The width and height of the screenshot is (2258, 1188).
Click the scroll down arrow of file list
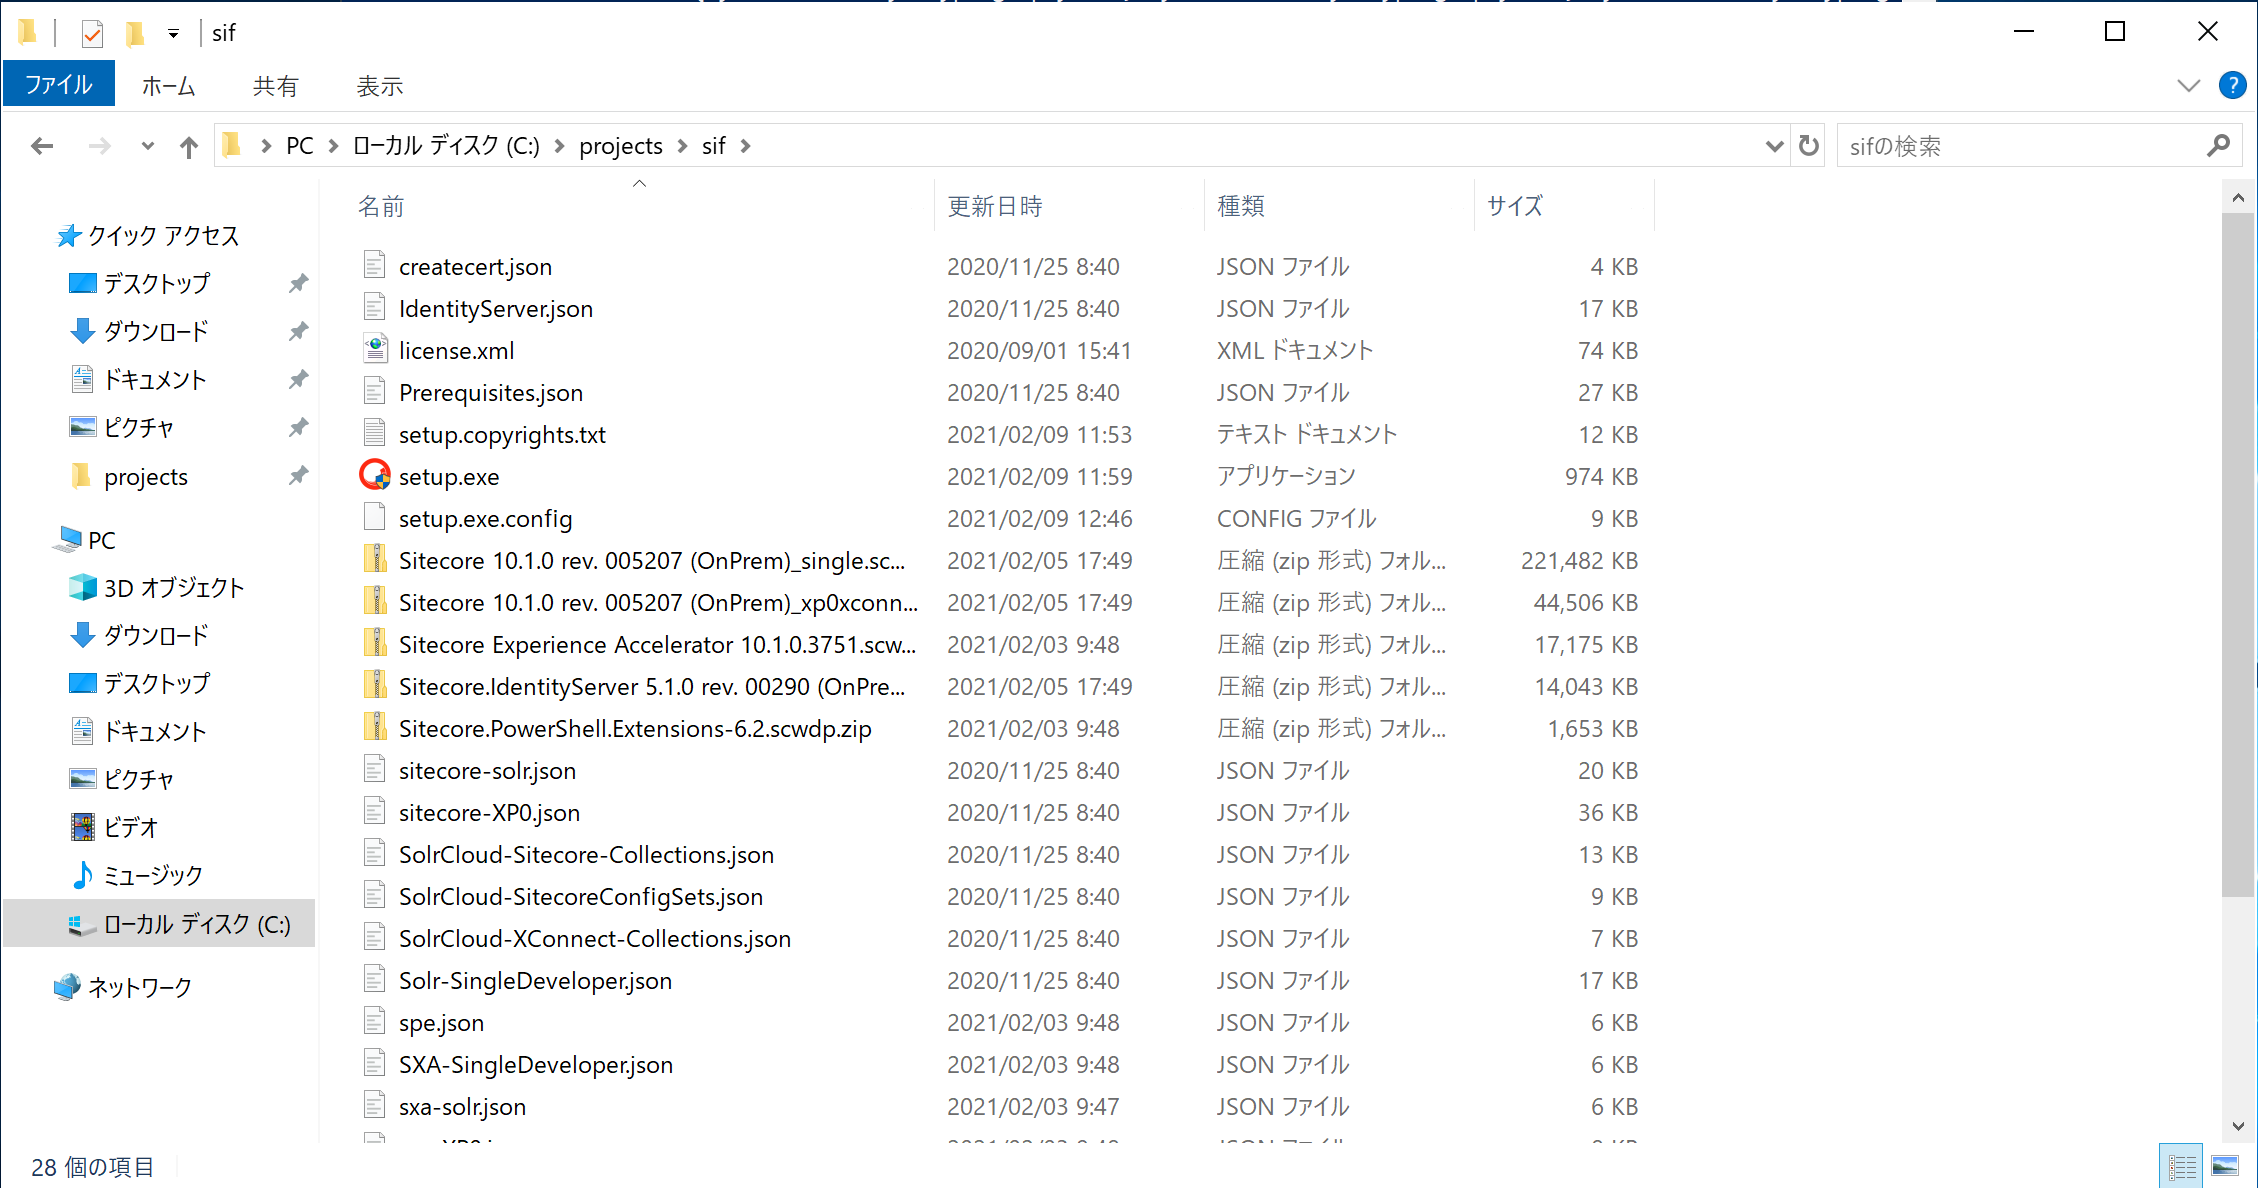pos(2237,1126)
